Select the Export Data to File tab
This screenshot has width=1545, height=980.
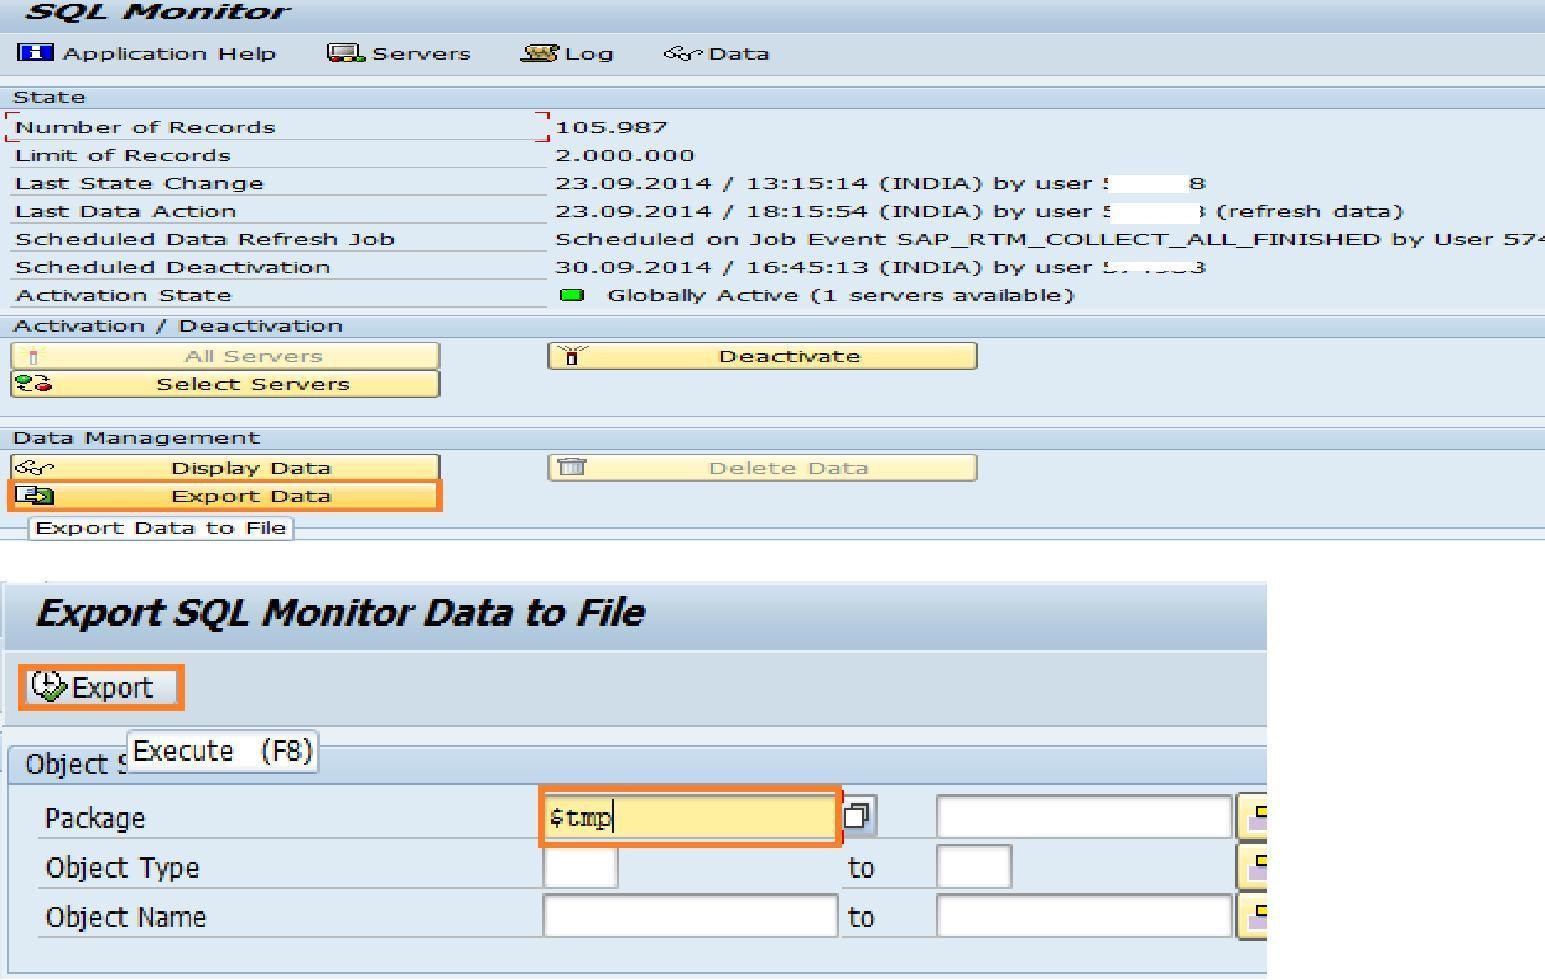click(160, 527)
